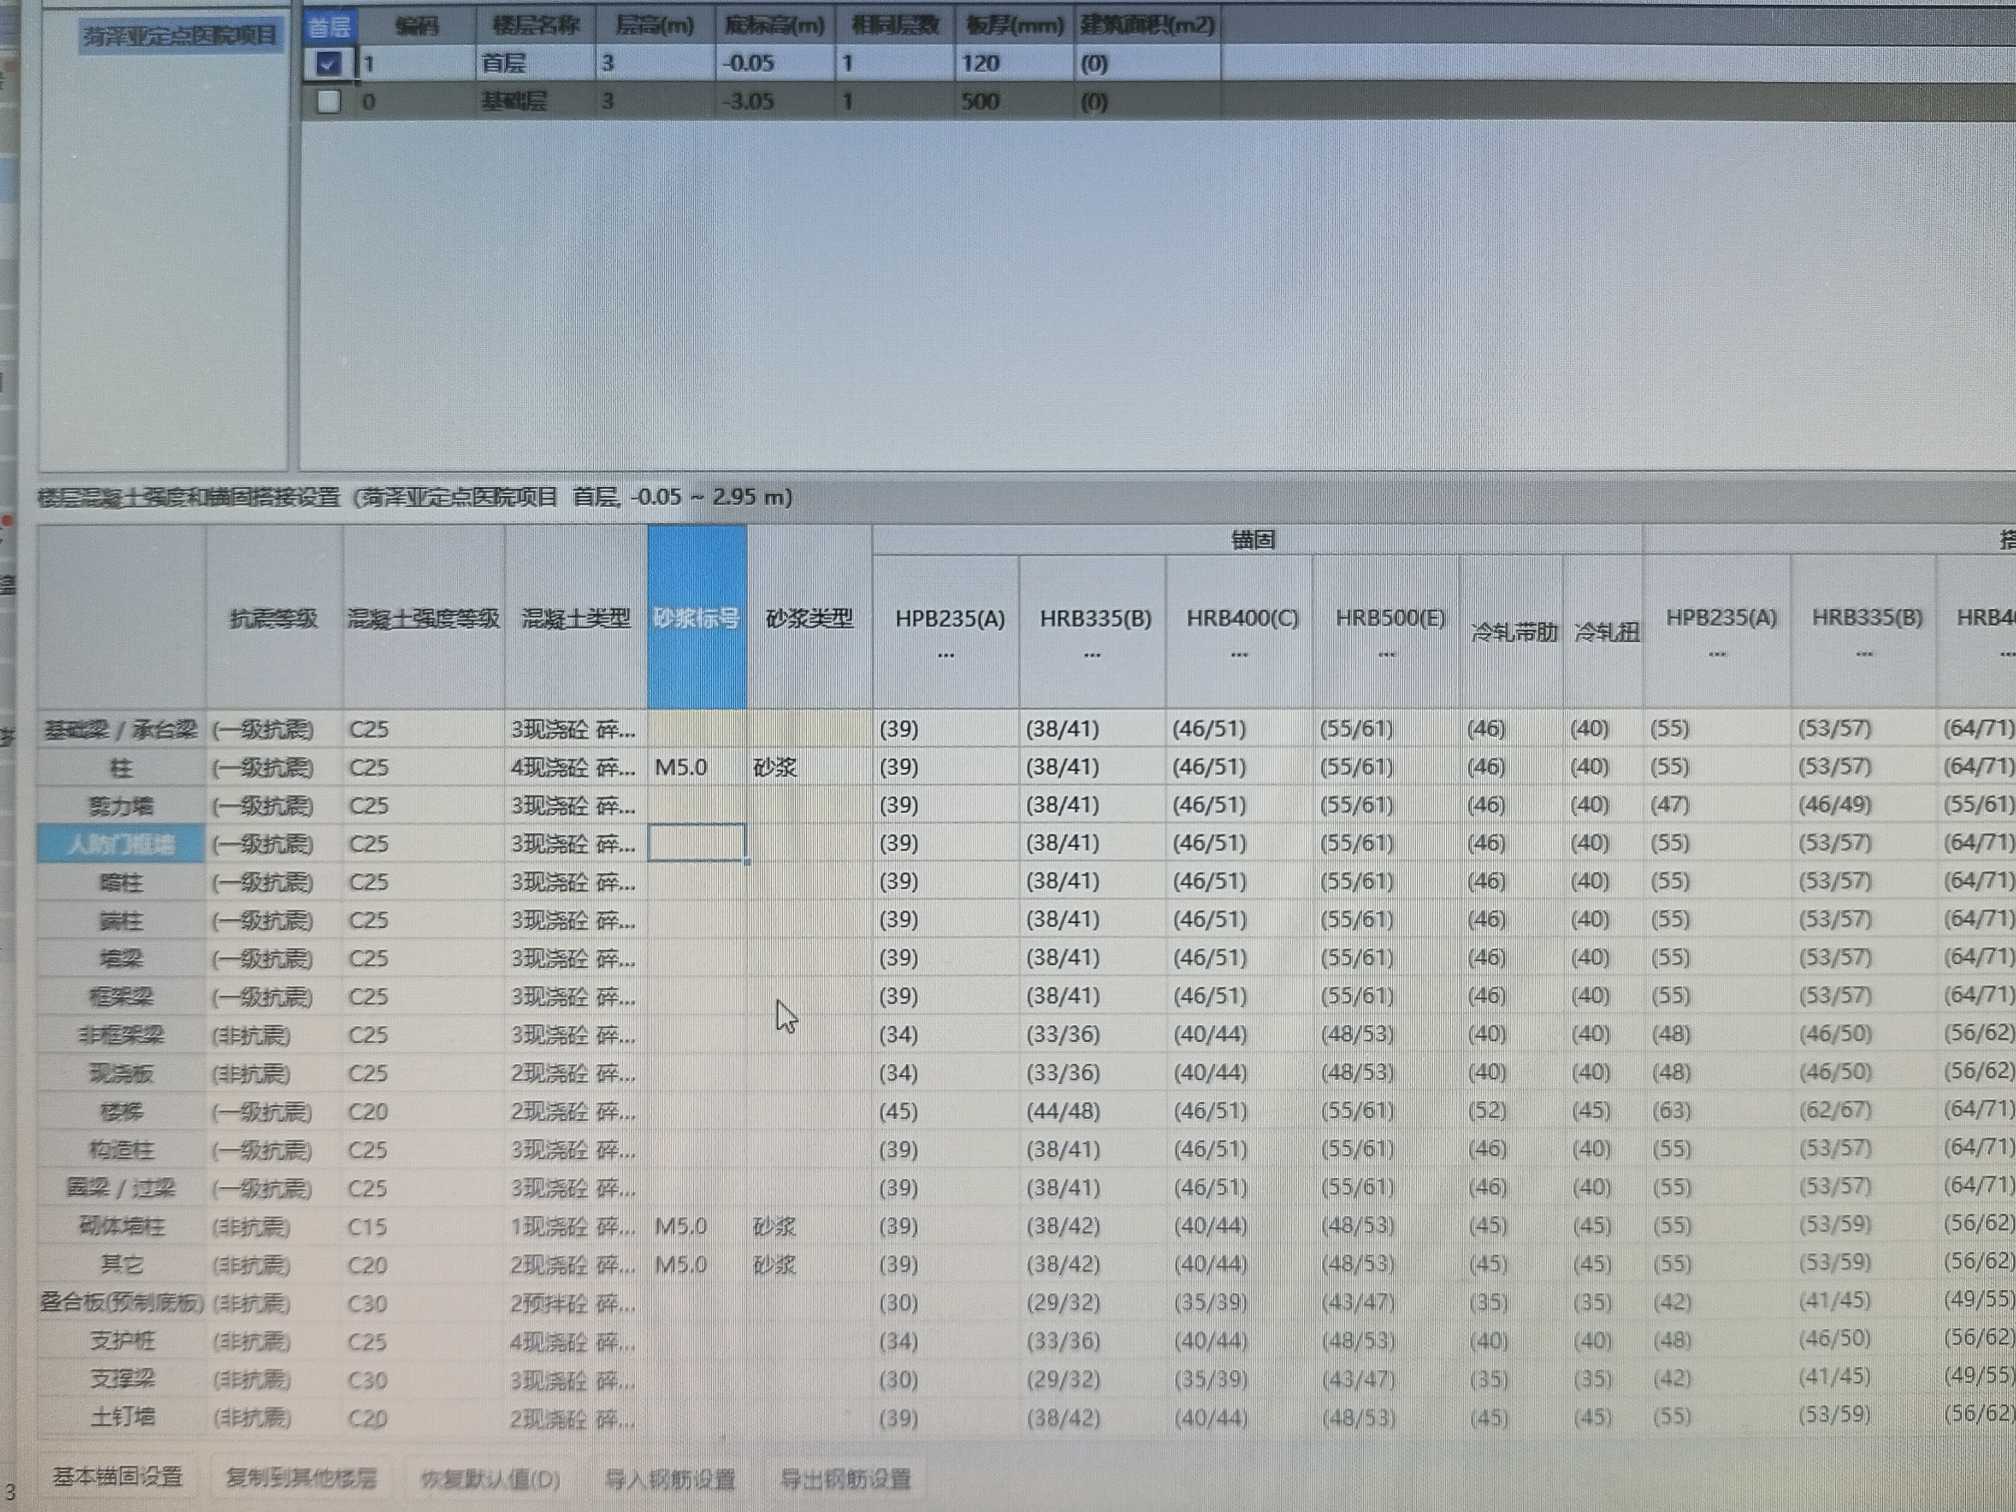Open ellipsis under lap HPB235(A) header
Screen dimensions: 2016x1512
tap(1717, 655)
